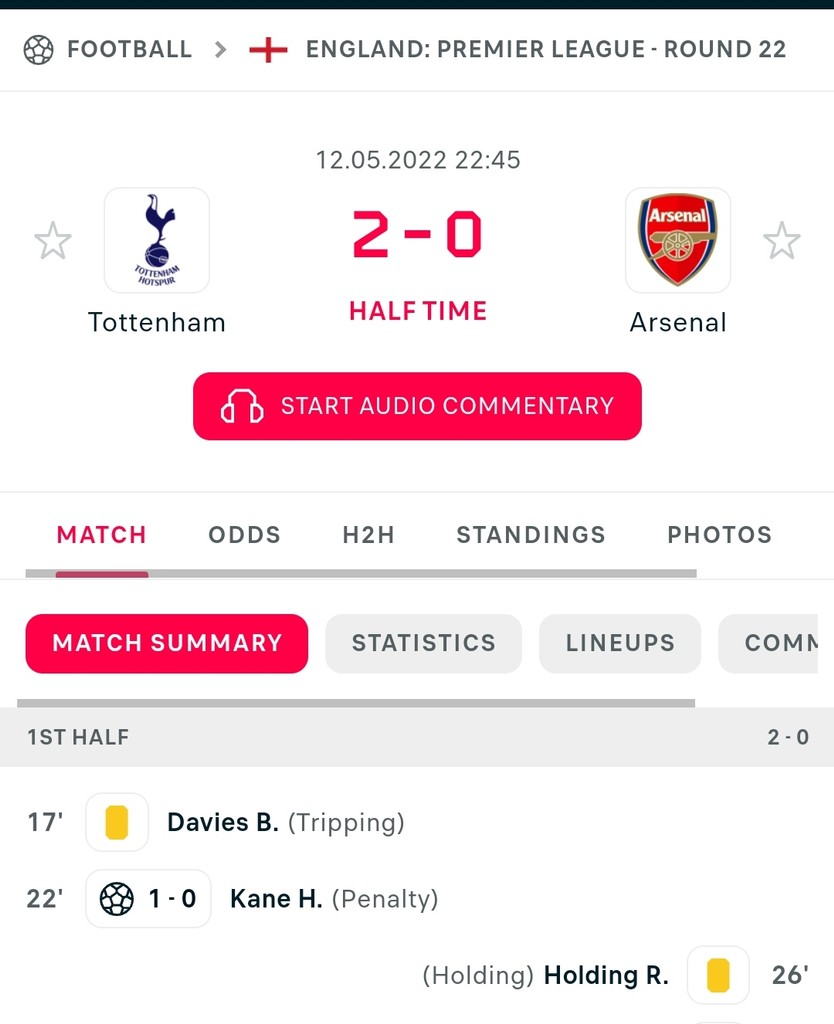Viewport: 834px width, 1024px height.
Task: Select player Kane H. in match summary
Action: click(x=276, y=899)
